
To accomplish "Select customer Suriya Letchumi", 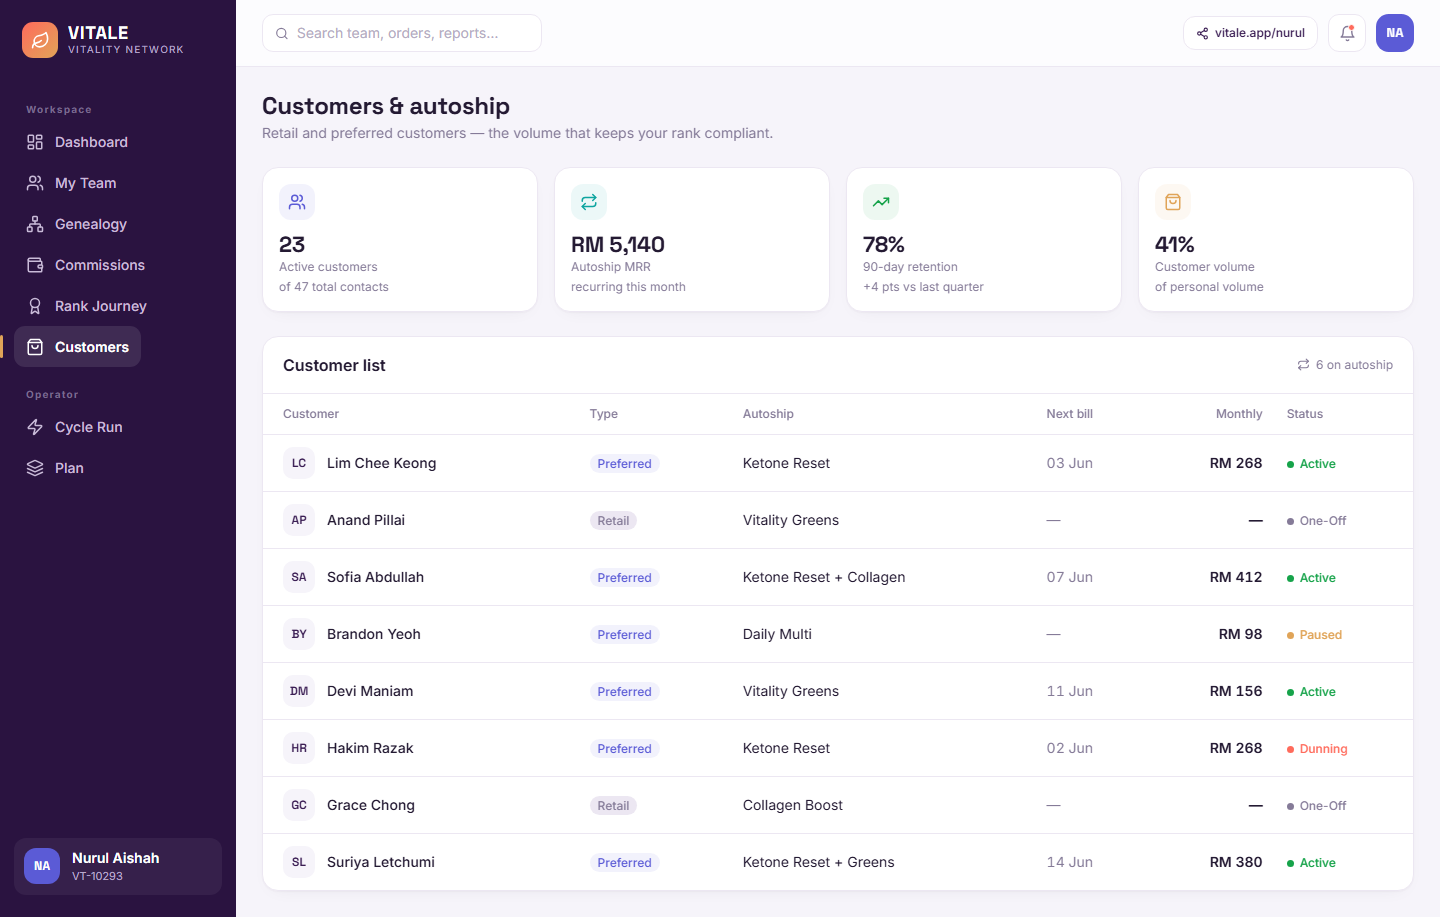I will click(x=381, y=862).
